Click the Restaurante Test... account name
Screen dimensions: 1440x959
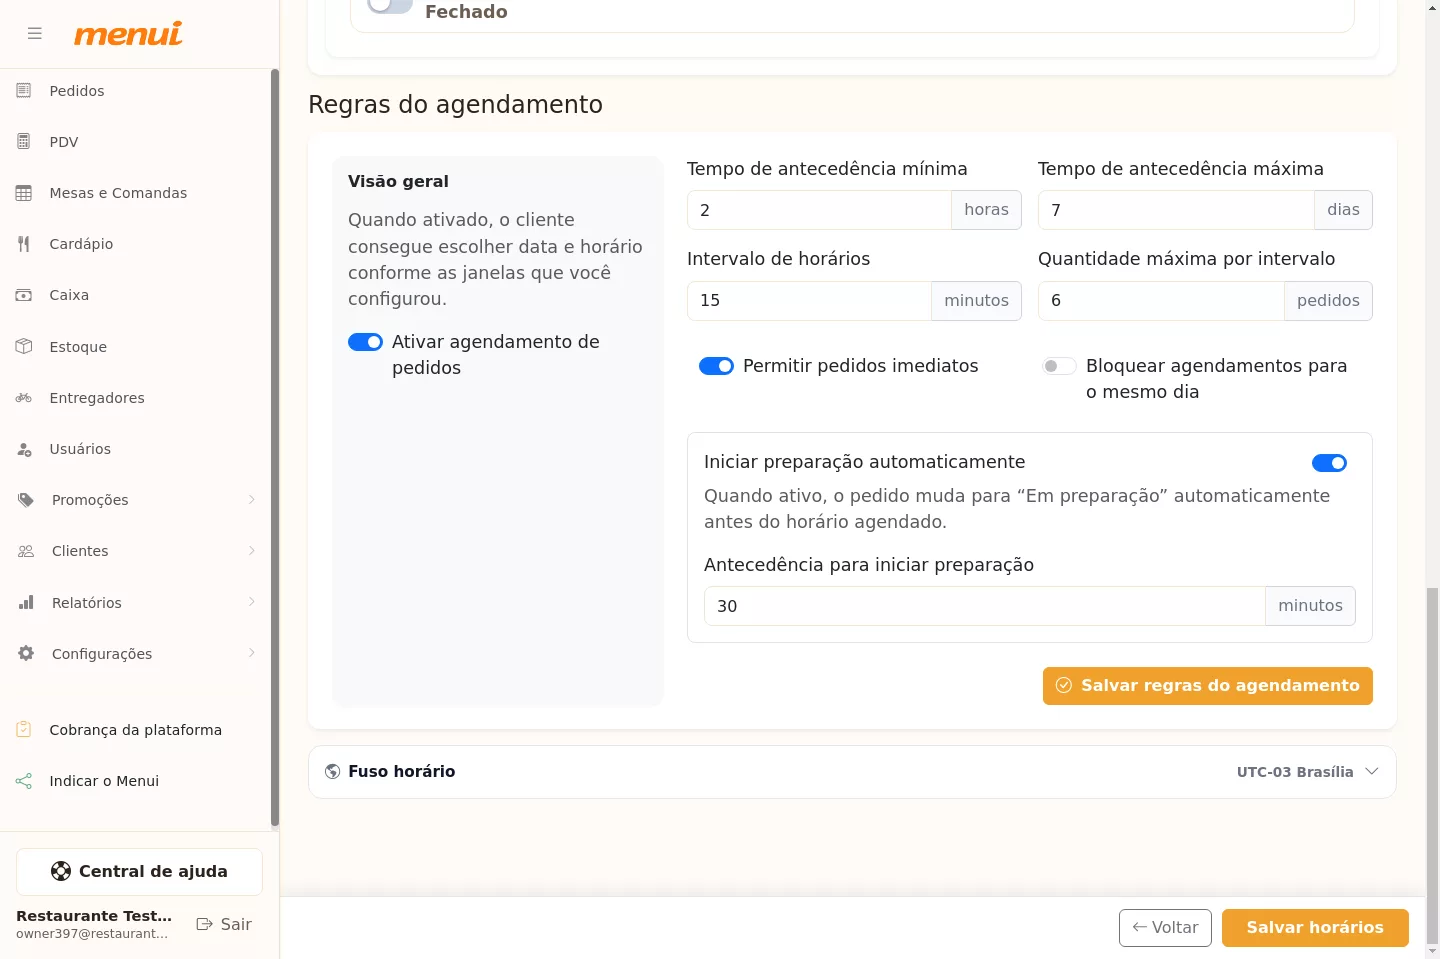[x=94, y=916]
